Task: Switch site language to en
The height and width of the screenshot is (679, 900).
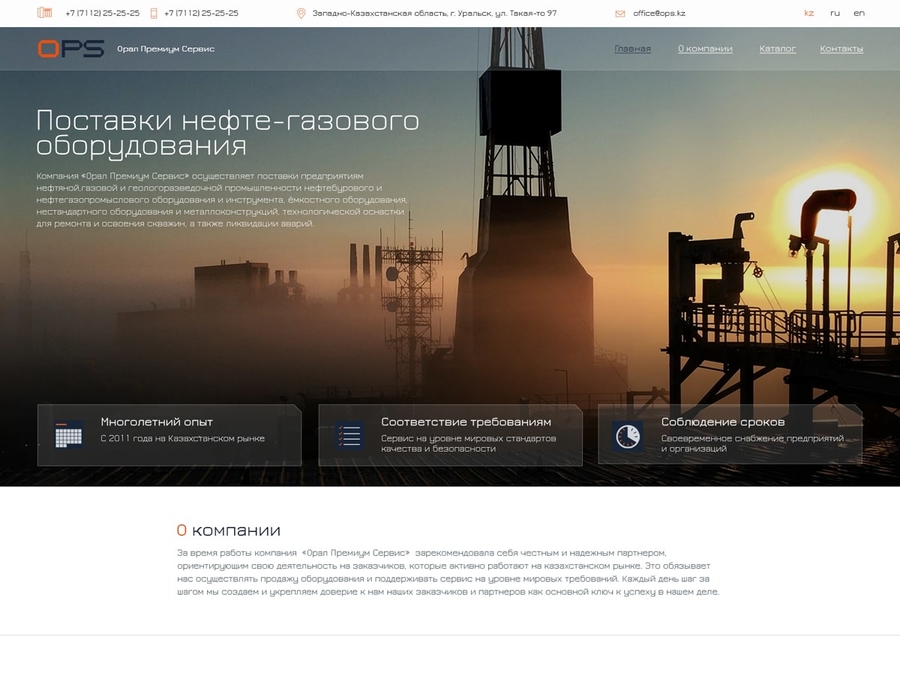Action: click(x=859, y=13)
